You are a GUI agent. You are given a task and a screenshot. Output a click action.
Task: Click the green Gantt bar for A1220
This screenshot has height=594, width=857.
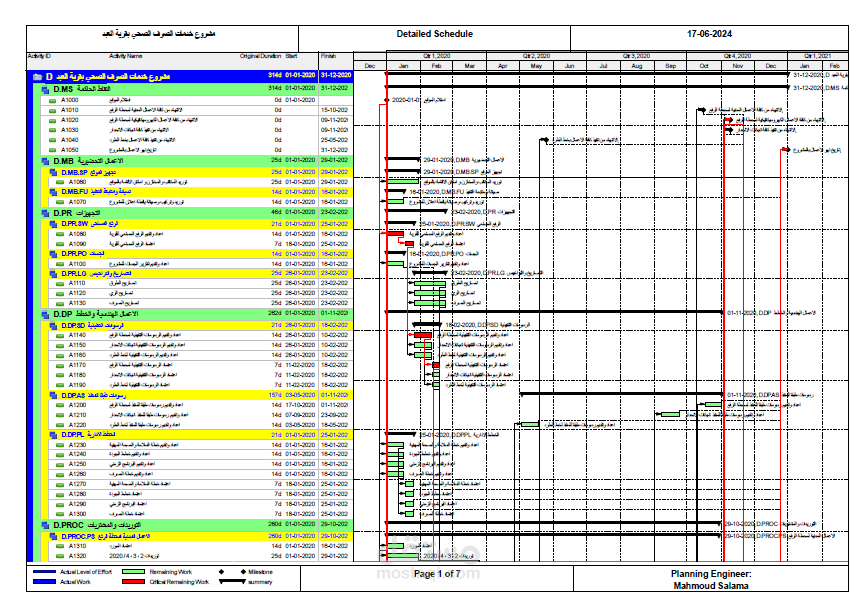pyautogui.click(x=530, y=425)
